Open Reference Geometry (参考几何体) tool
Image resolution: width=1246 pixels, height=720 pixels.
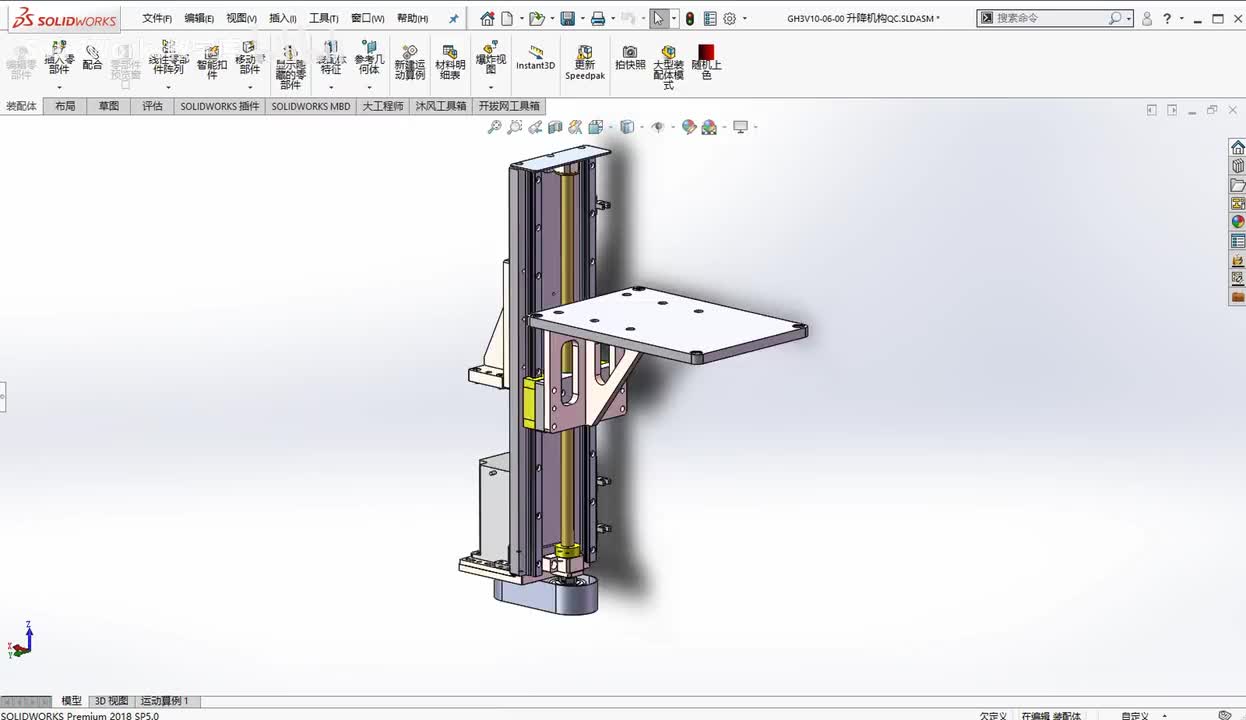tap(369, 58)
